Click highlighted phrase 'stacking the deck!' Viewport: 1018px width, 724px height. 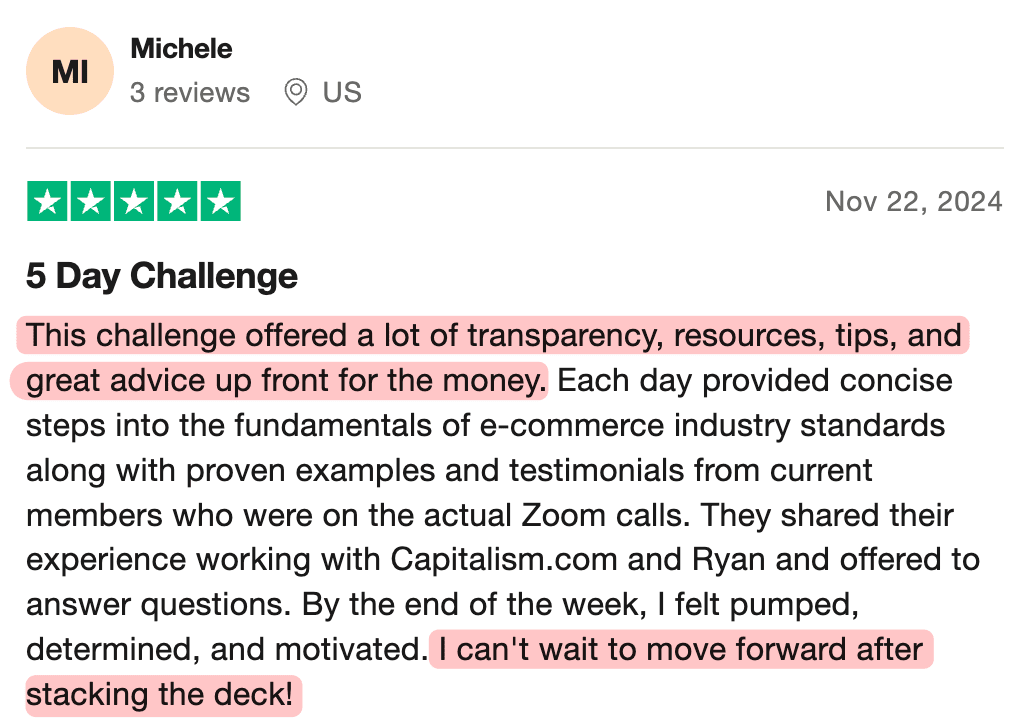[x=163, y=695]
